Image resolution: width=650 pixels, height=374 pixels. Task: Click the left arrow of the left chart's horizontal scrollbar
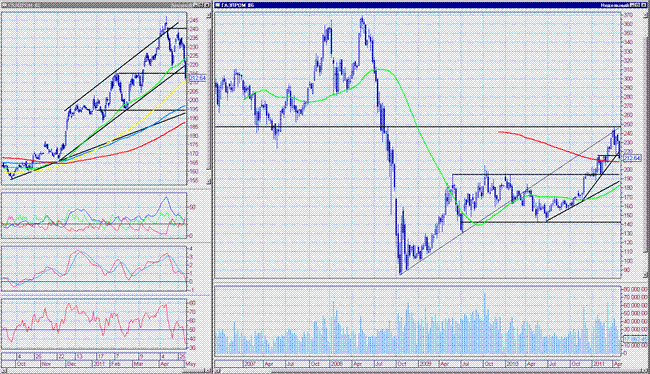point(5,371)
